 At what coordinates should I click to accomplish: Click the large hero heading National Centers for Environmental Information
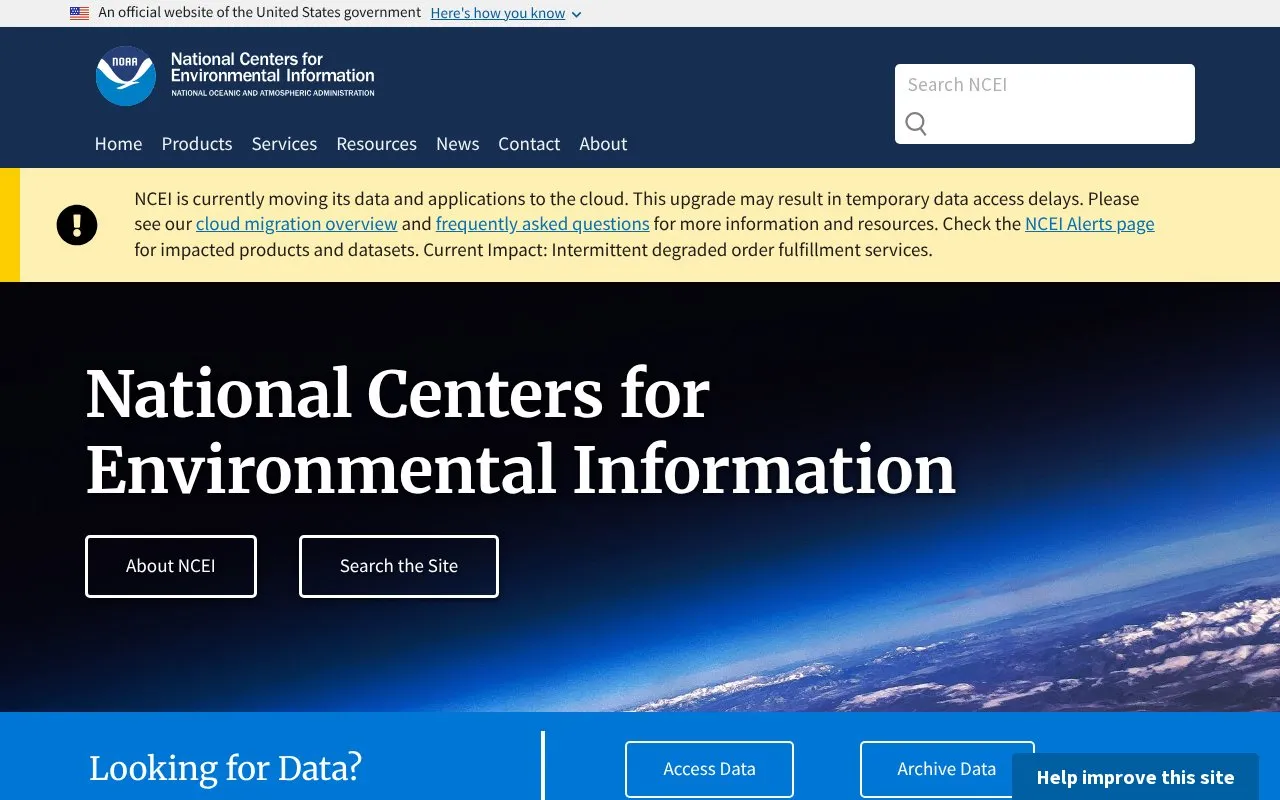(521, 432)
